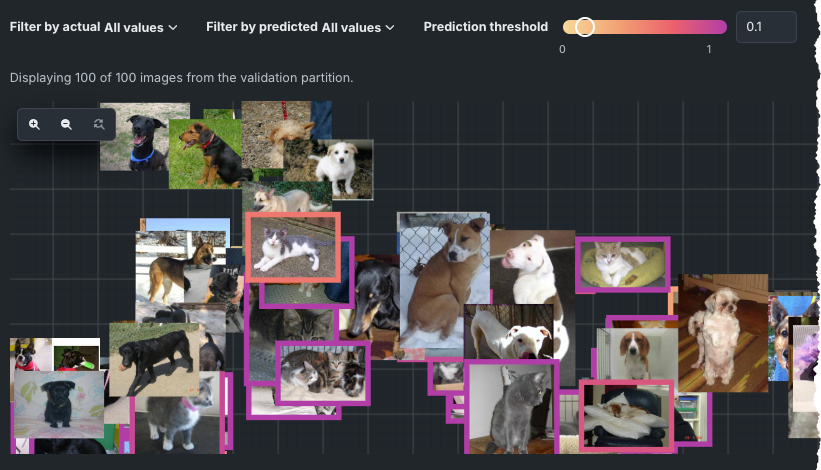
Task: Click the black-and-tan dog on grass
Action: tap(206, 154)
